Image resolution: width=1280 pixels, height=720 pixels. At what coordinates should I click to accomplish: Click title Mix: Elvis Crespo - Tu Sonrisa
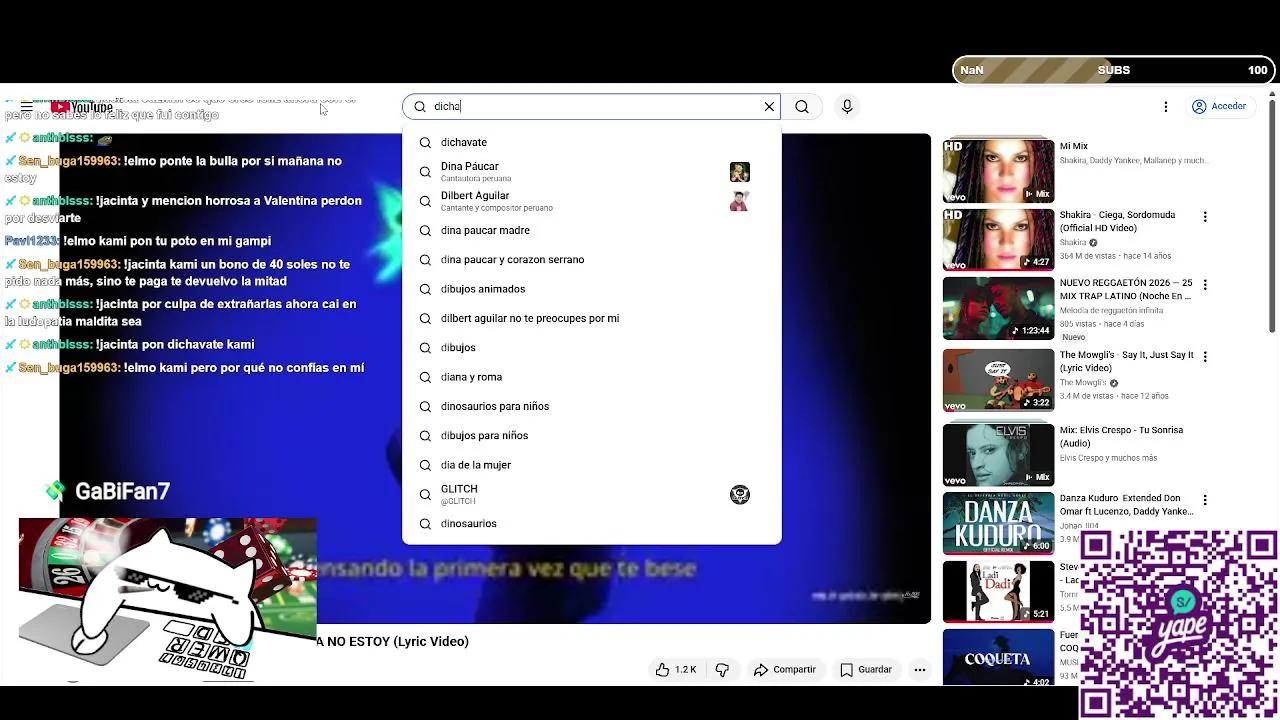point(1121,436)
